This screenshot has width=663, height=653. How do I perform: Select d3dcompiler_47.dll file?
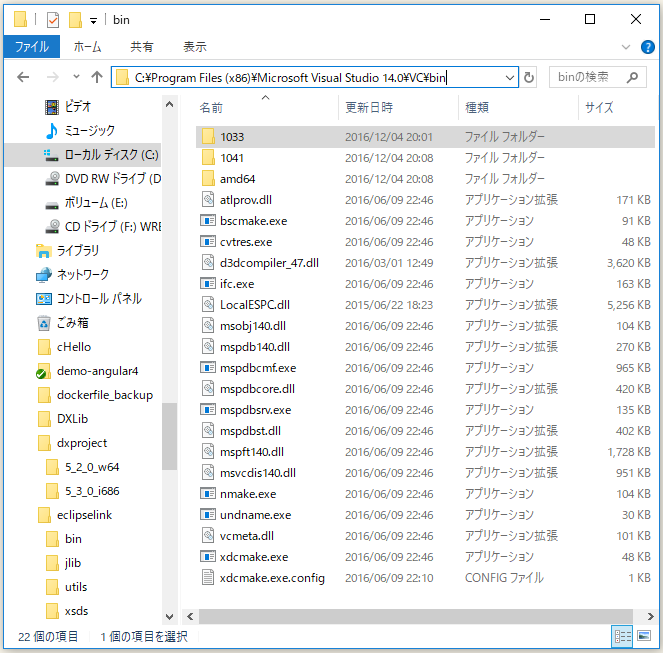(425, 263)
